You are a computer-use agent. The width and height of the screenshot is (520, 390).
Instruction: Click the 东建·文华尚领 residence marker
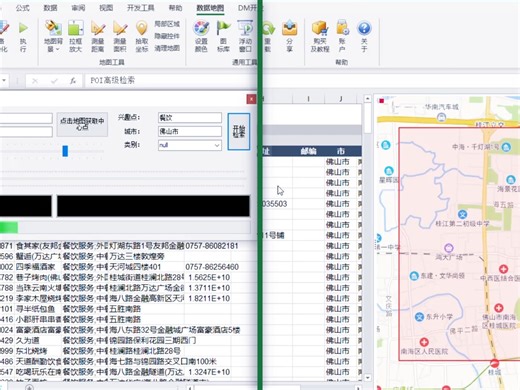tap(414, 276)
